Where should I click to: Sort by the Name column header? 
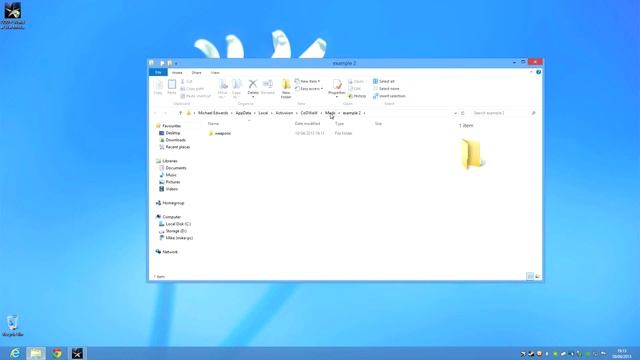[213, 123]
